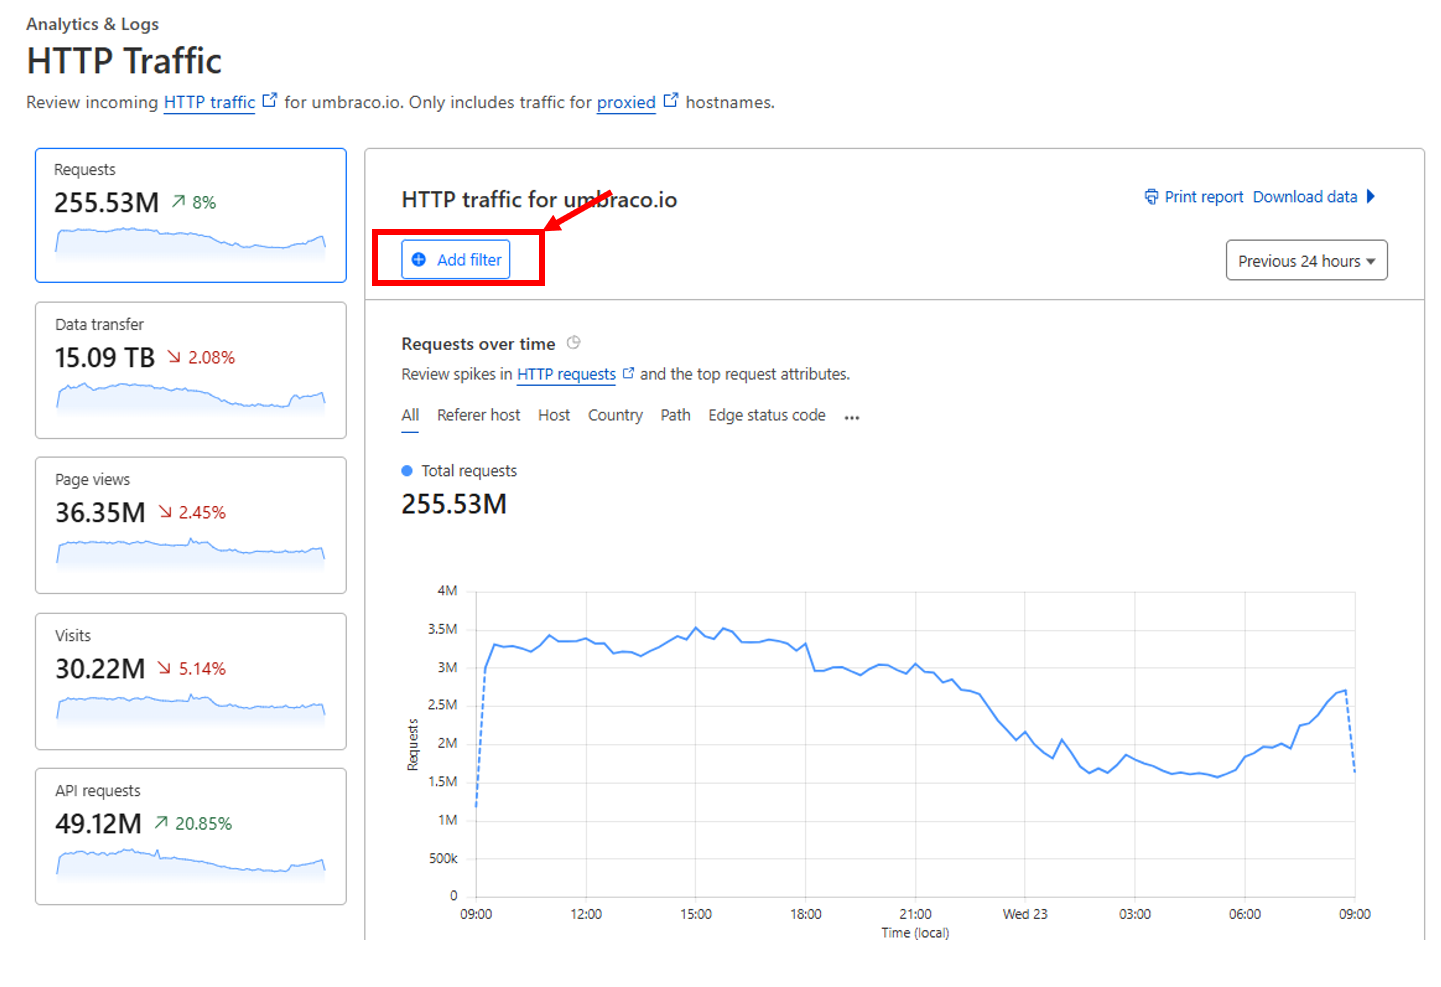Select the Page views metric card
The image size is (1441, 987).
[190, 525]
